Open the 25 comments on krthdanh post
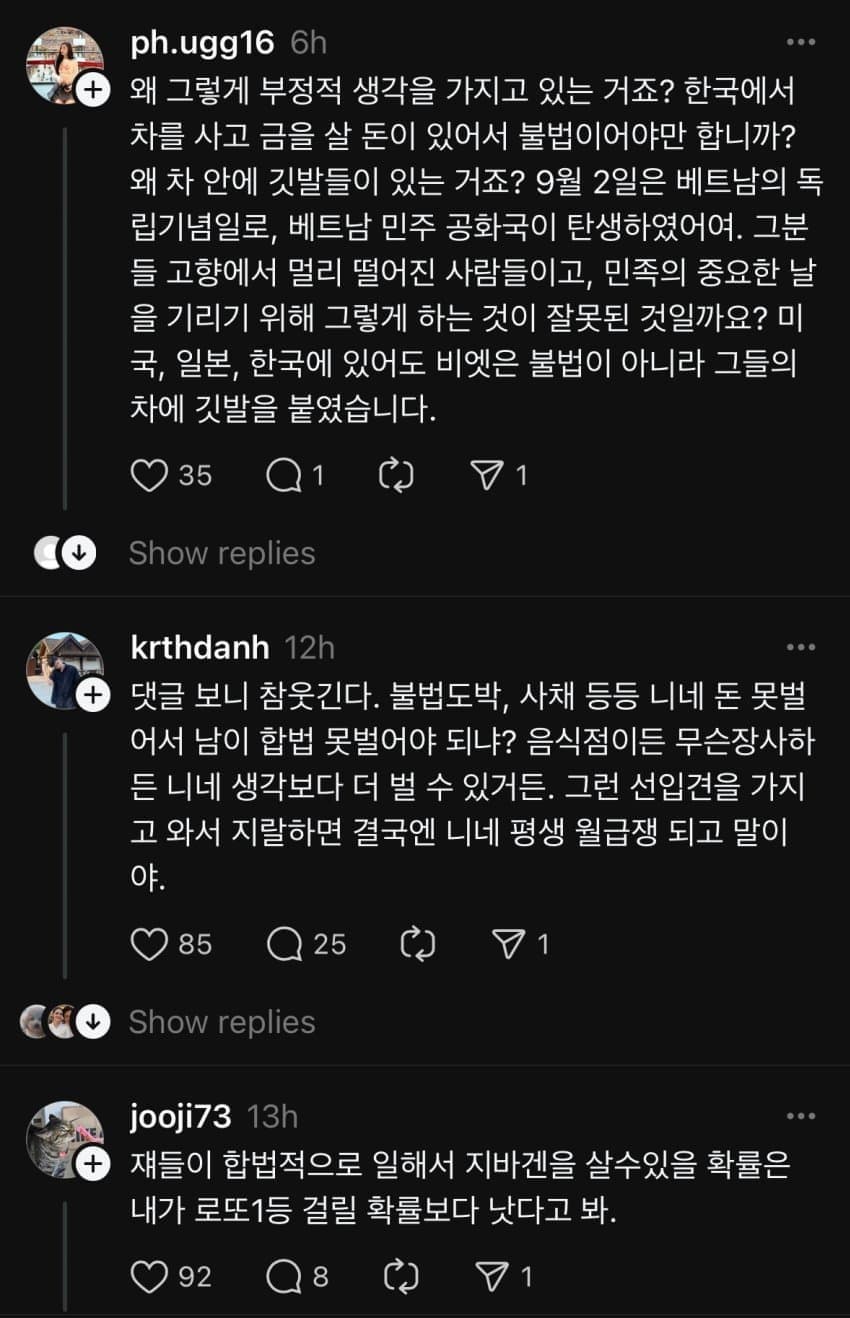Image resolution: width=850 pixels, height=1318 pixels. (x=285, y=944)
